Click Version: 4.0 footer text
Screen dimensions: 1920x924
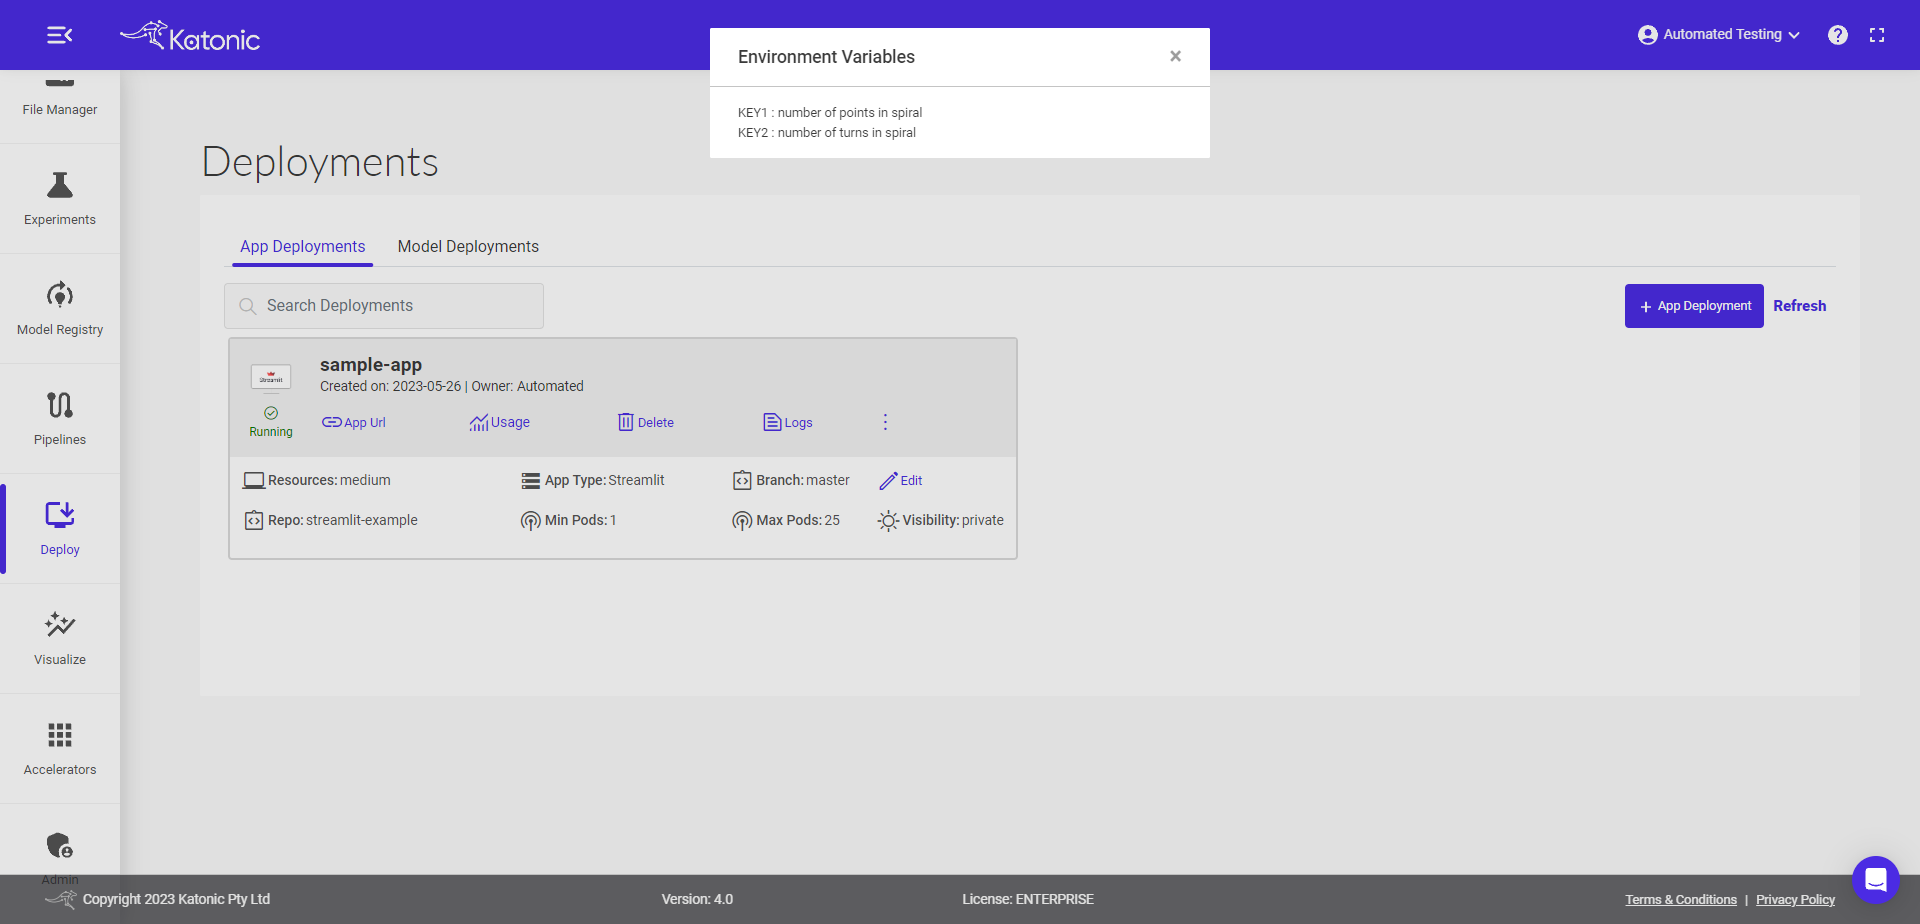point(697,900)
